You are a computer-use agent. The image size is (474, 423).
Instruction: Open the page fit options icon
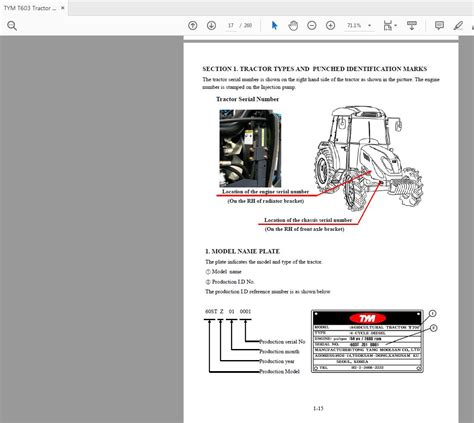point(390,26)
